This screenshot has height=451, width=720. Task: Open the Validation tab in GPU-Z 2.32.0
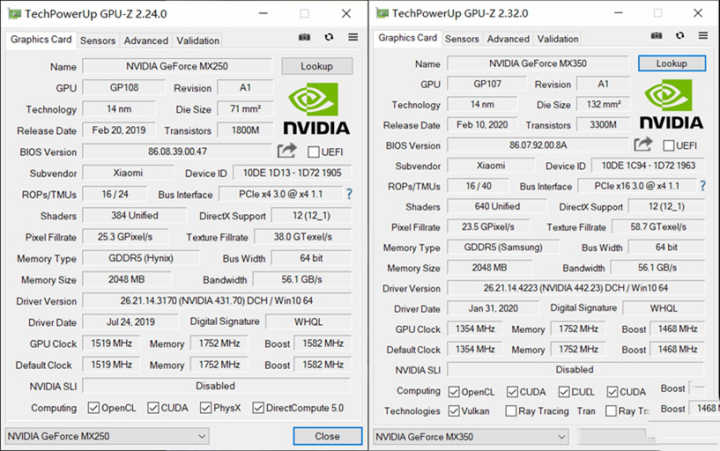click(x=558, y=39)
